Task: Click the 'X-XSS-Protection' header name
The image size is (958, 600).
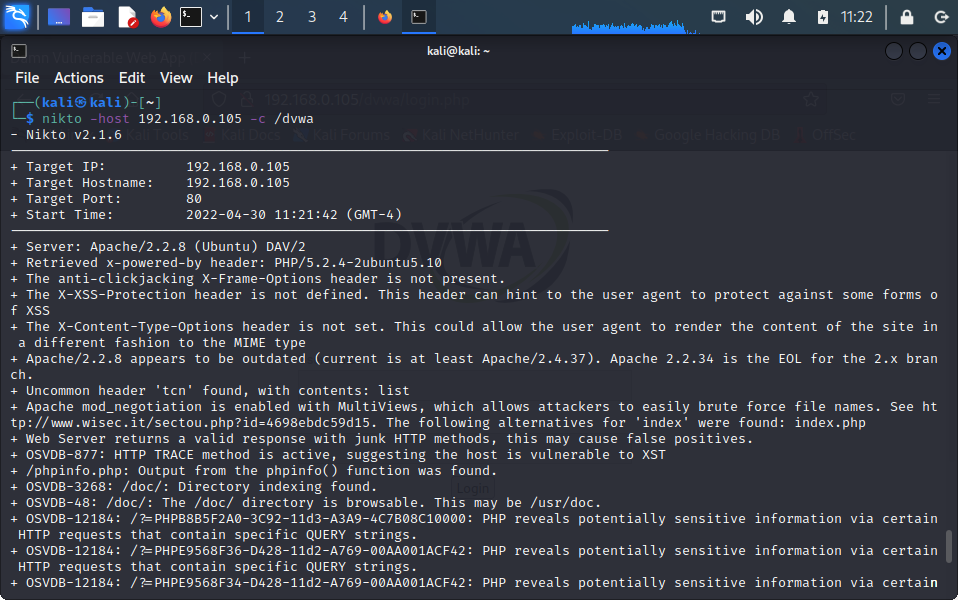Action: click(122, 295)
